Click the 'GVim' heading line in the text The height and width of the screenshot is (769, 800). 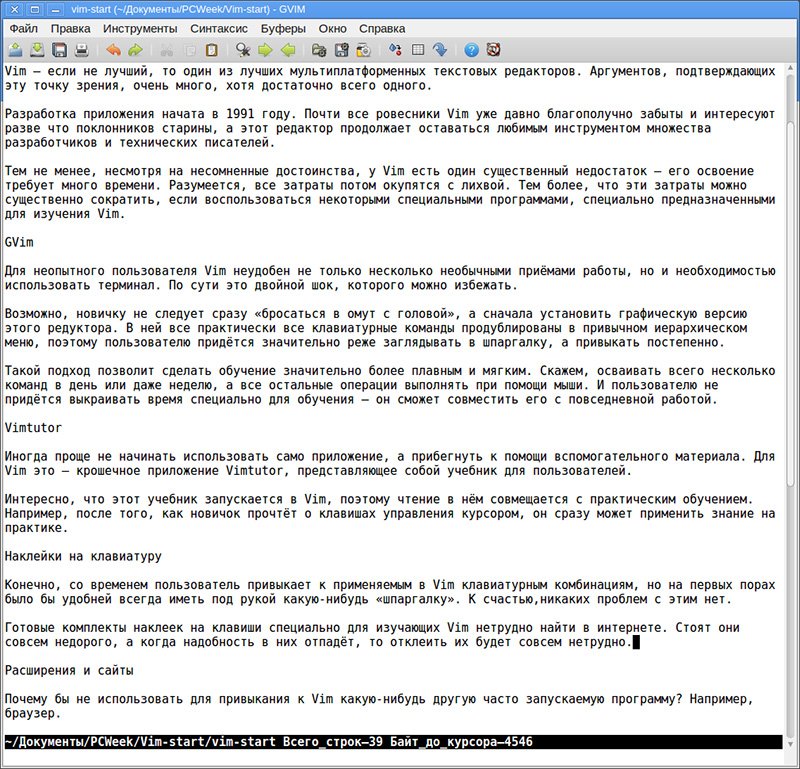(19, 242)
